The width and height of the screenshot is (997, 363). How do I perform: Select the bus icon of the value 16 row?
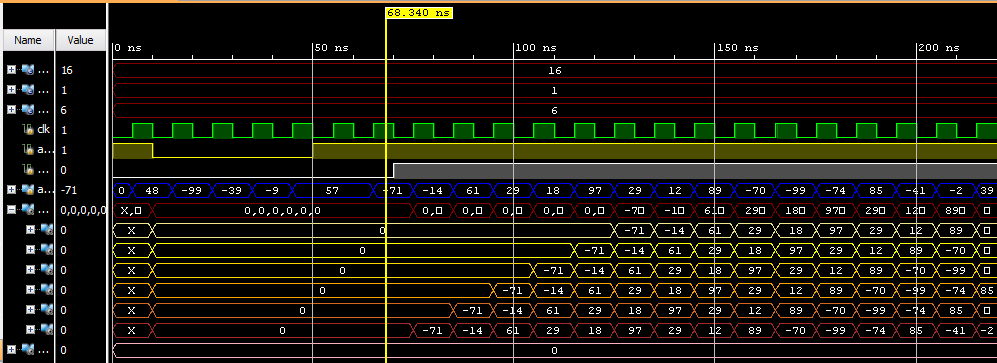tap(27, 70)
